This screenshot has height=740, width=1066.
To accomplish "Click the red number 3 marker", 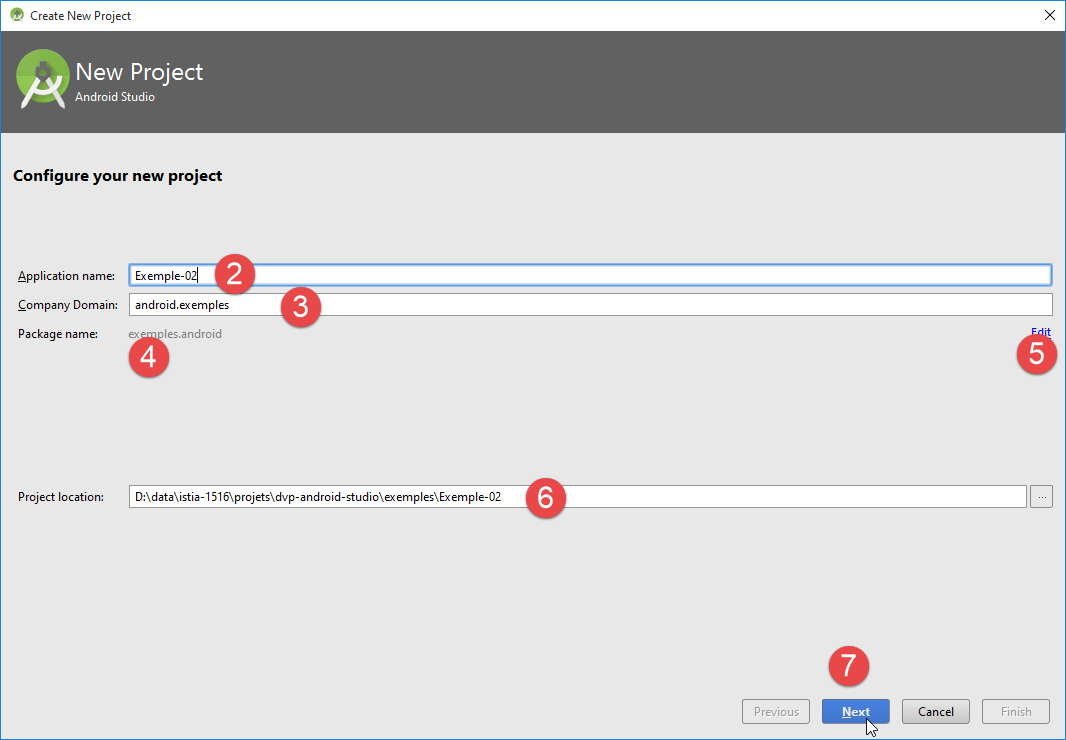I will pyautogui.click(x=300, y=306).
